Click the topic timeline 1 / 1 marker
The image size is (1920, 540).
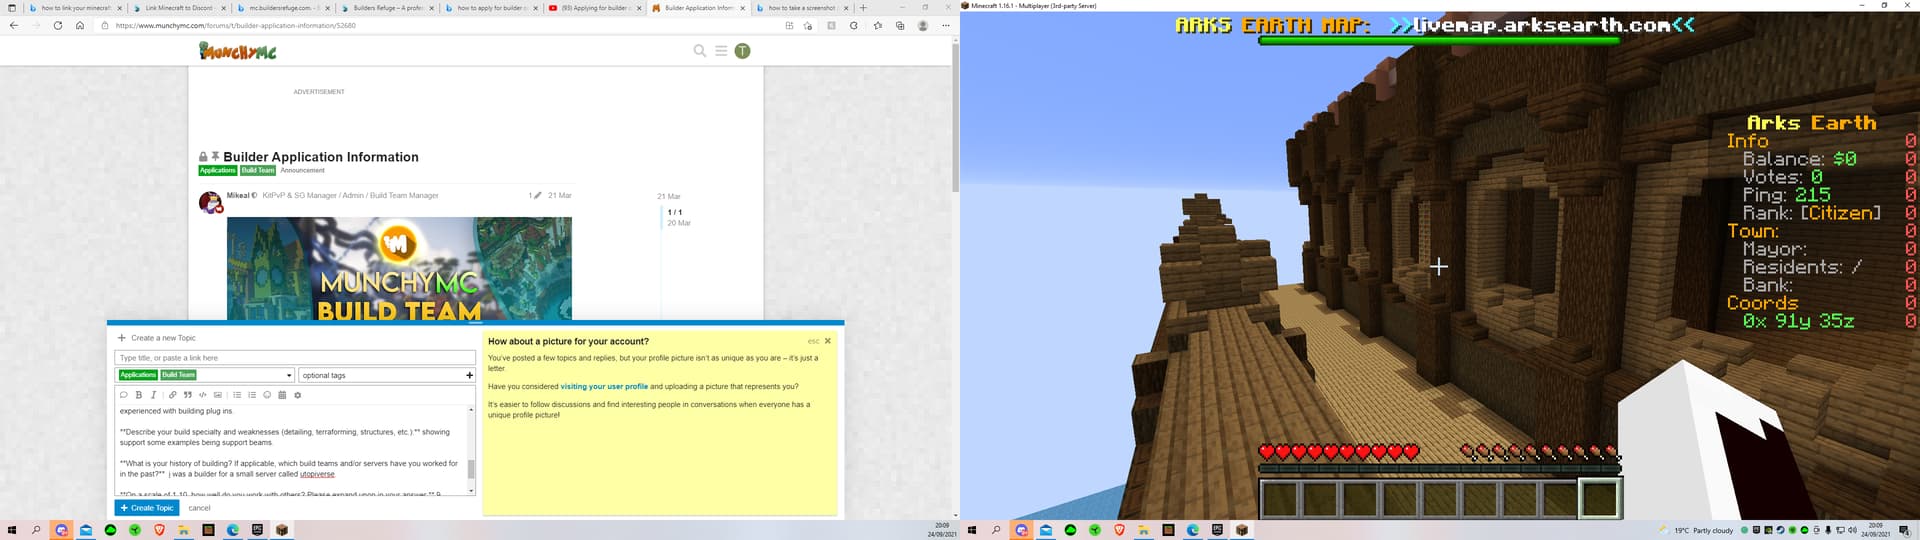click(675, 212)
